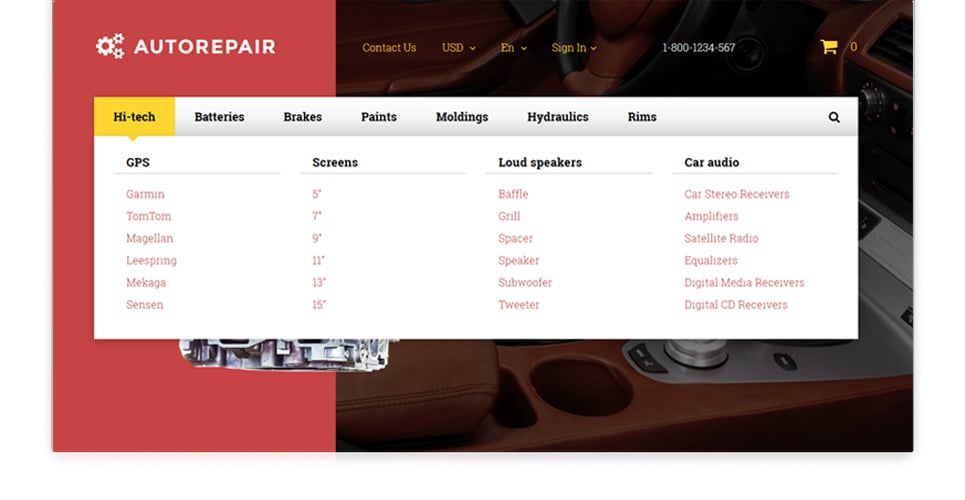
Task: Open the Satellite Radio link
Action: coord(721,238)
